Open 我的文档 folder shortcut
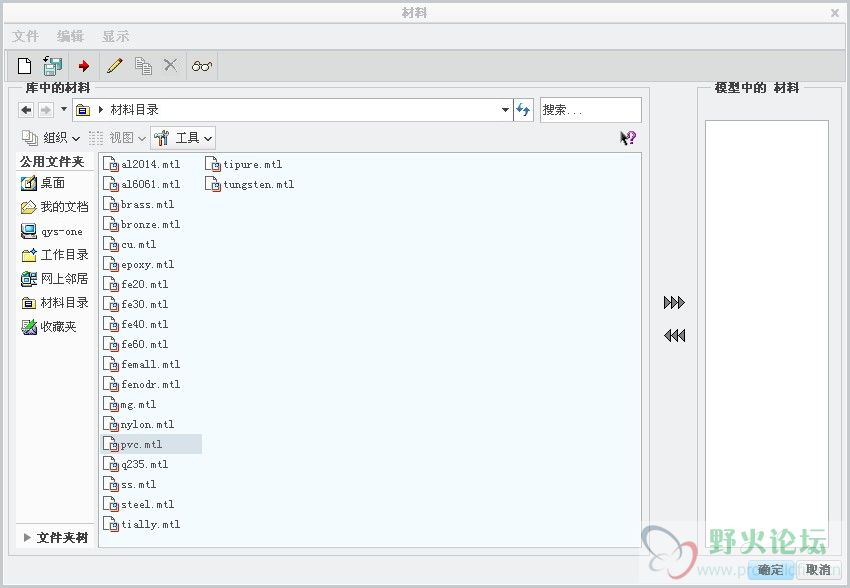The height and width of the screenshot is (588, 850). (54, 207)
